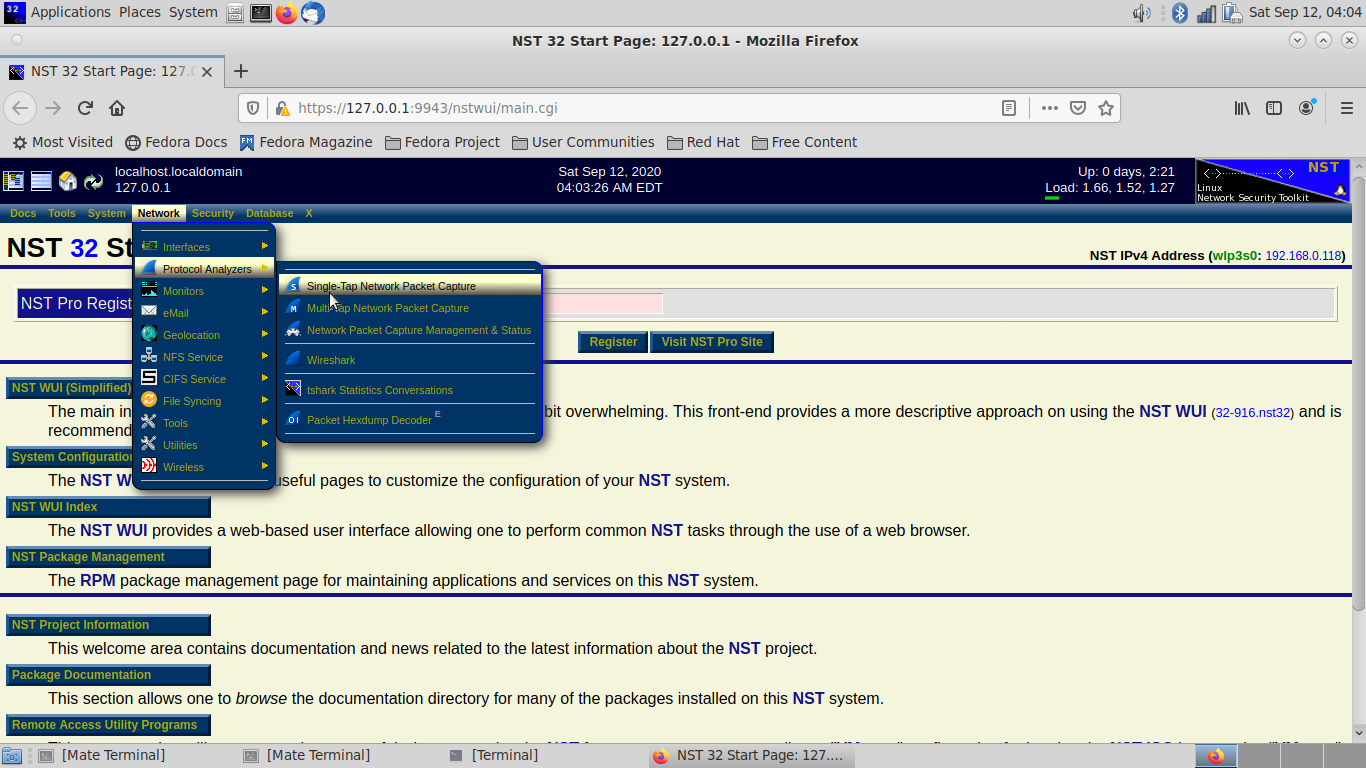Screen dimensions: 1366x768
Task: Launch the Packet Hexdump Decoder
Action: tap(368, 420)
